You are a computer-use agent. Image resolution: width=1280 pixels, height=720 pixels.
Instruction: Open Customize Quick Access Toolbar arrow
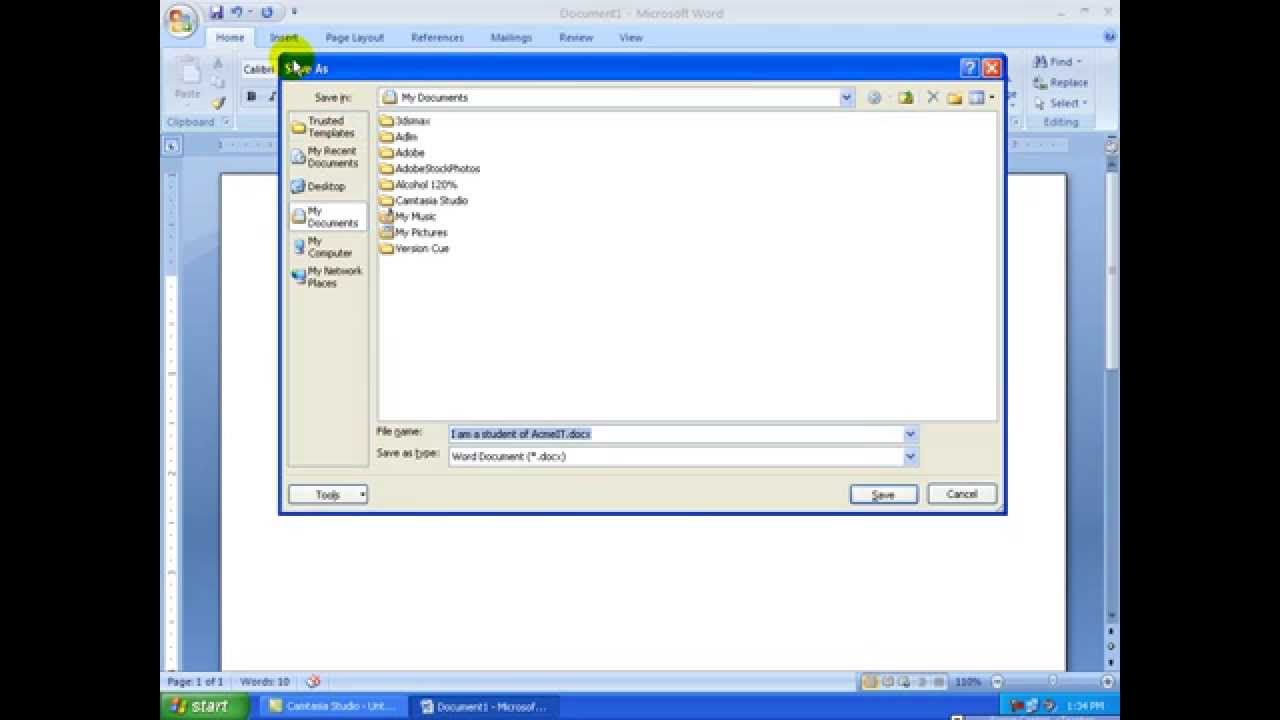(294, 13)
